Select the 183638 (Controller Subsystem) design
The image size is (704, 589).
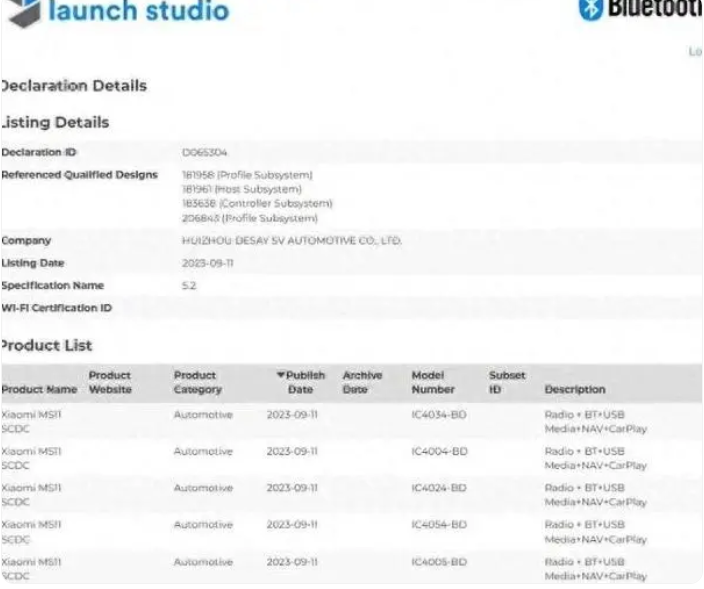[x=257, y=203]
